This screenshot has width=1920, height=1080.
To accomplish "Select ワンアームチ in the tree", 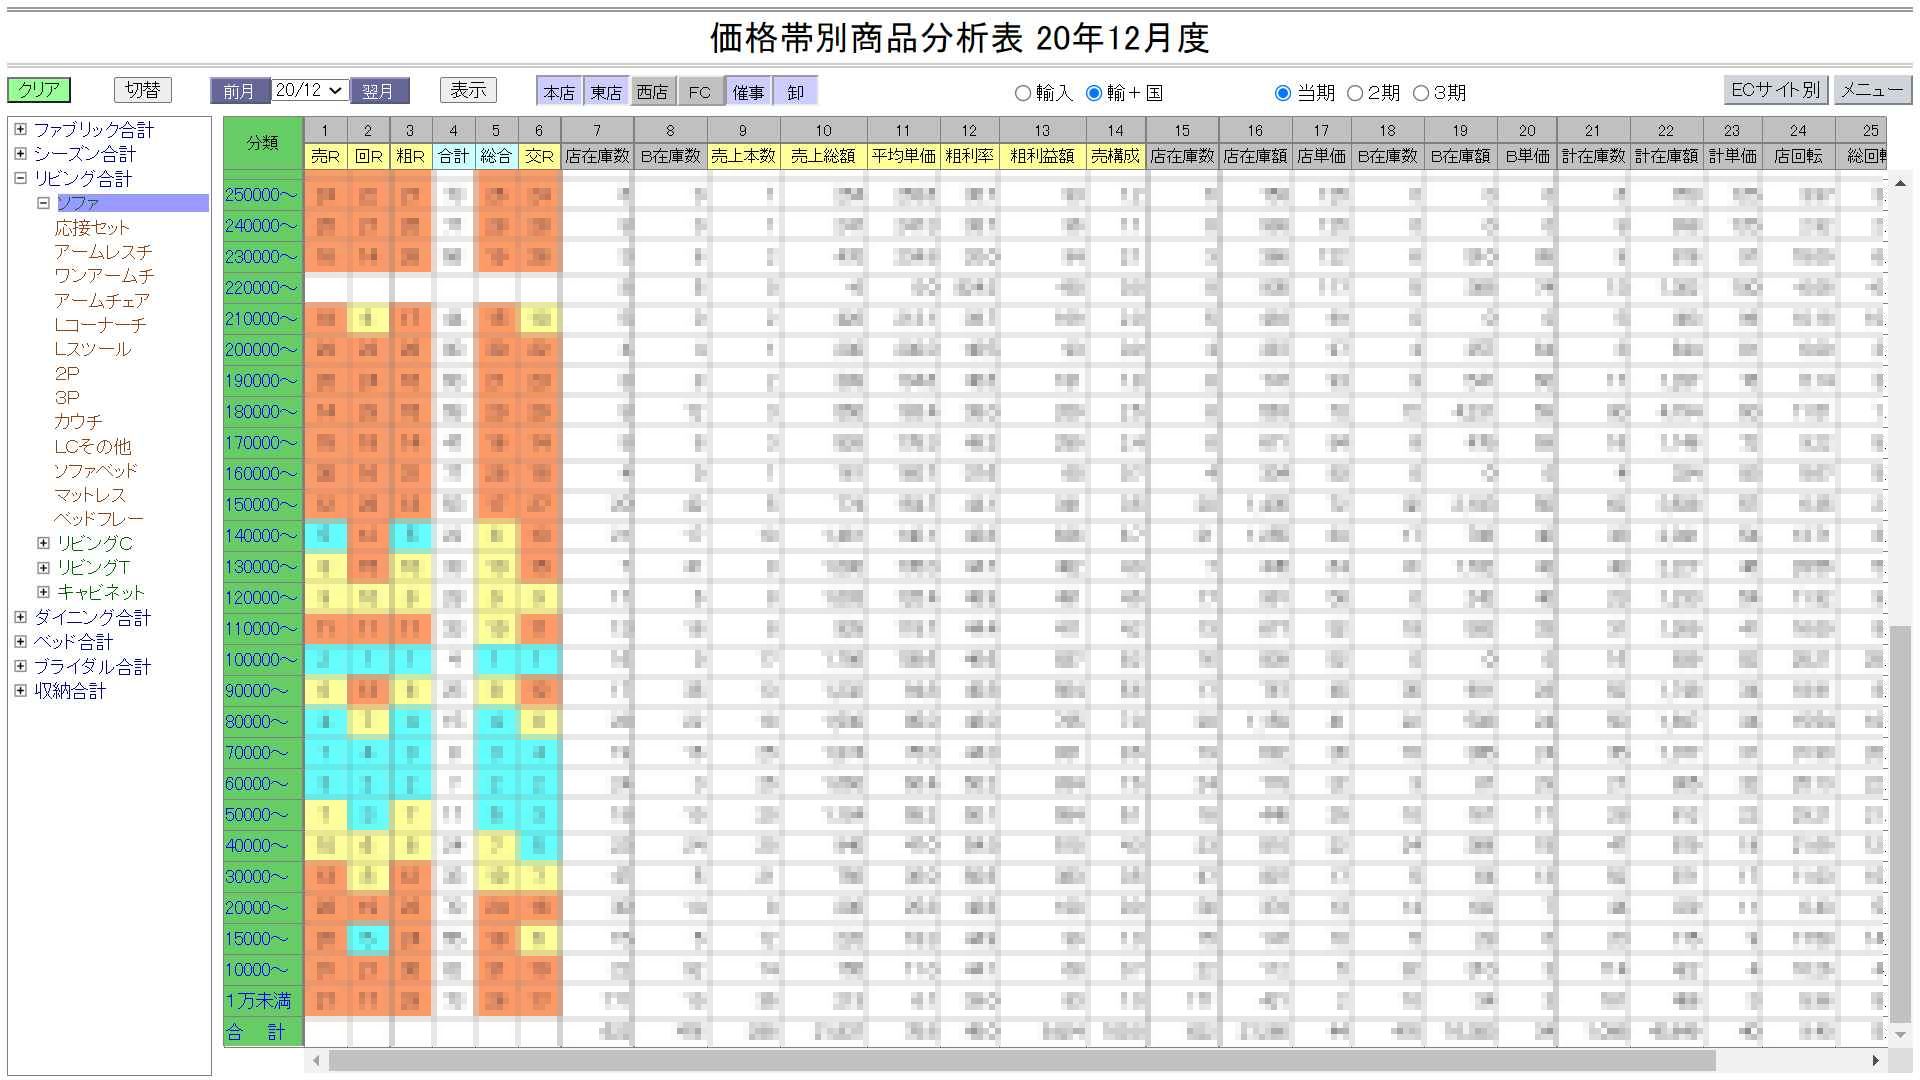I will tap(104, 276).
